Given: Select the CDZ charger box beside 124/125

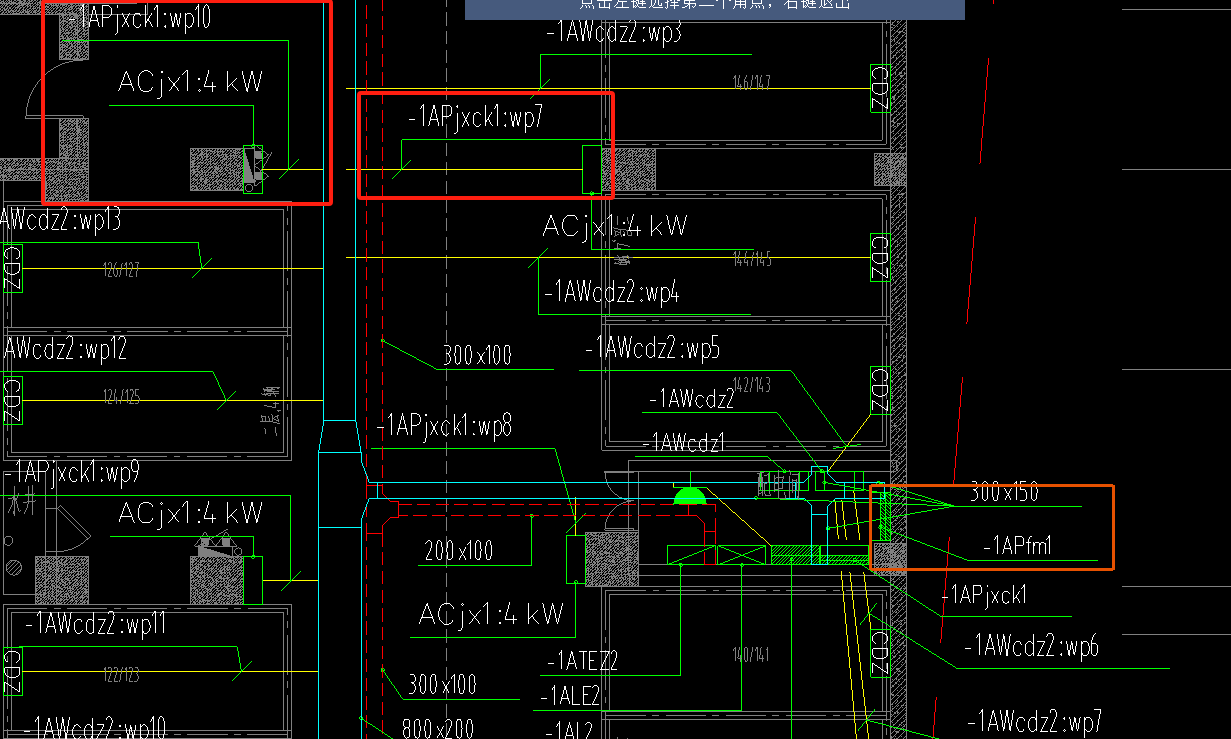Looking at the screenshot, I should click(x=12, y=400).
